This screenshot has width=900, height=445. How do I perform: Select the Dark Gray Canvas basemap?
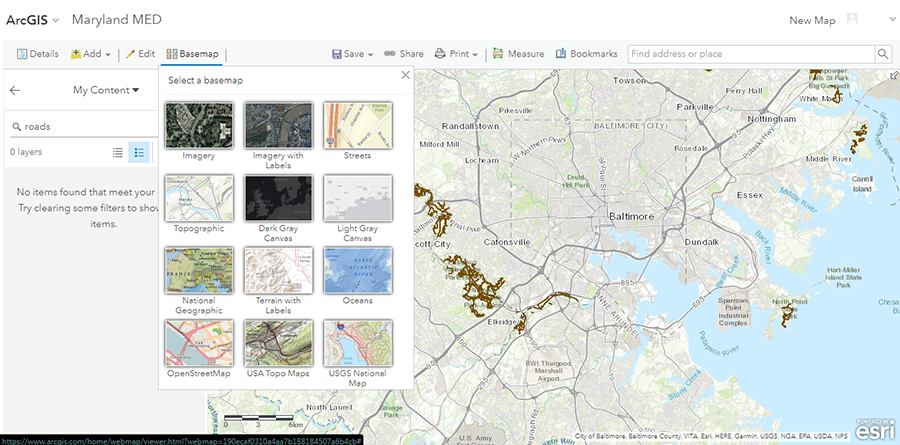coord(278,198)
